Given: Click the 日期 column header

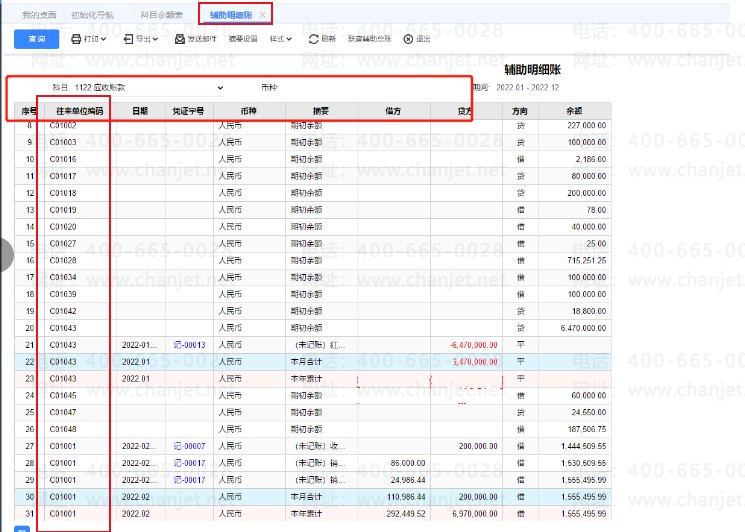Looking at the screenshot, I should click(140, 111).
